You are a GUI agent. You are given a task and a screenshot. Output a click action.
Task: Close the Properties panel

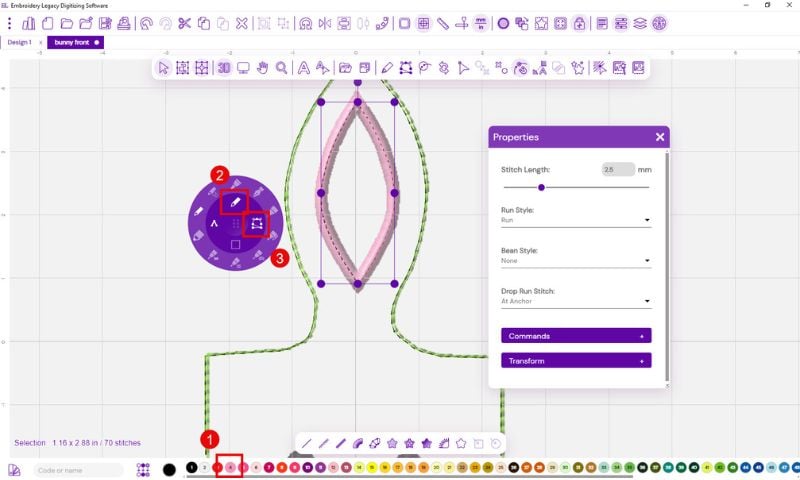(660, 137)
